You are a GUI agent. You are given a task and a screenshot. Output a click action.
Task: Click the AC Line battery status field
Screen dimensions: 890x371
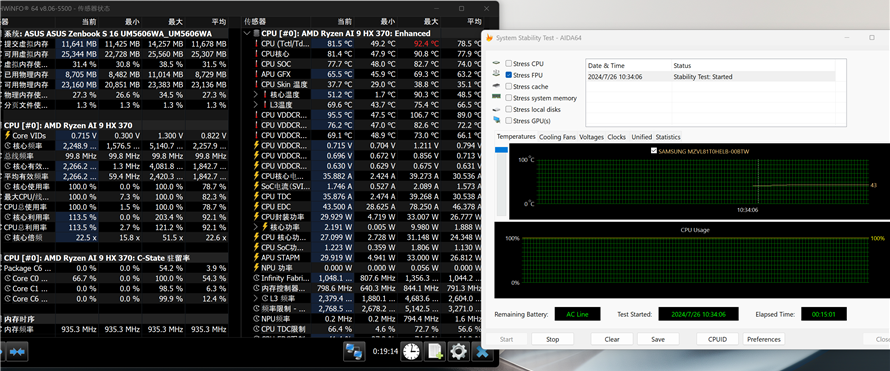pyautogui.click(x=578, y=314)
